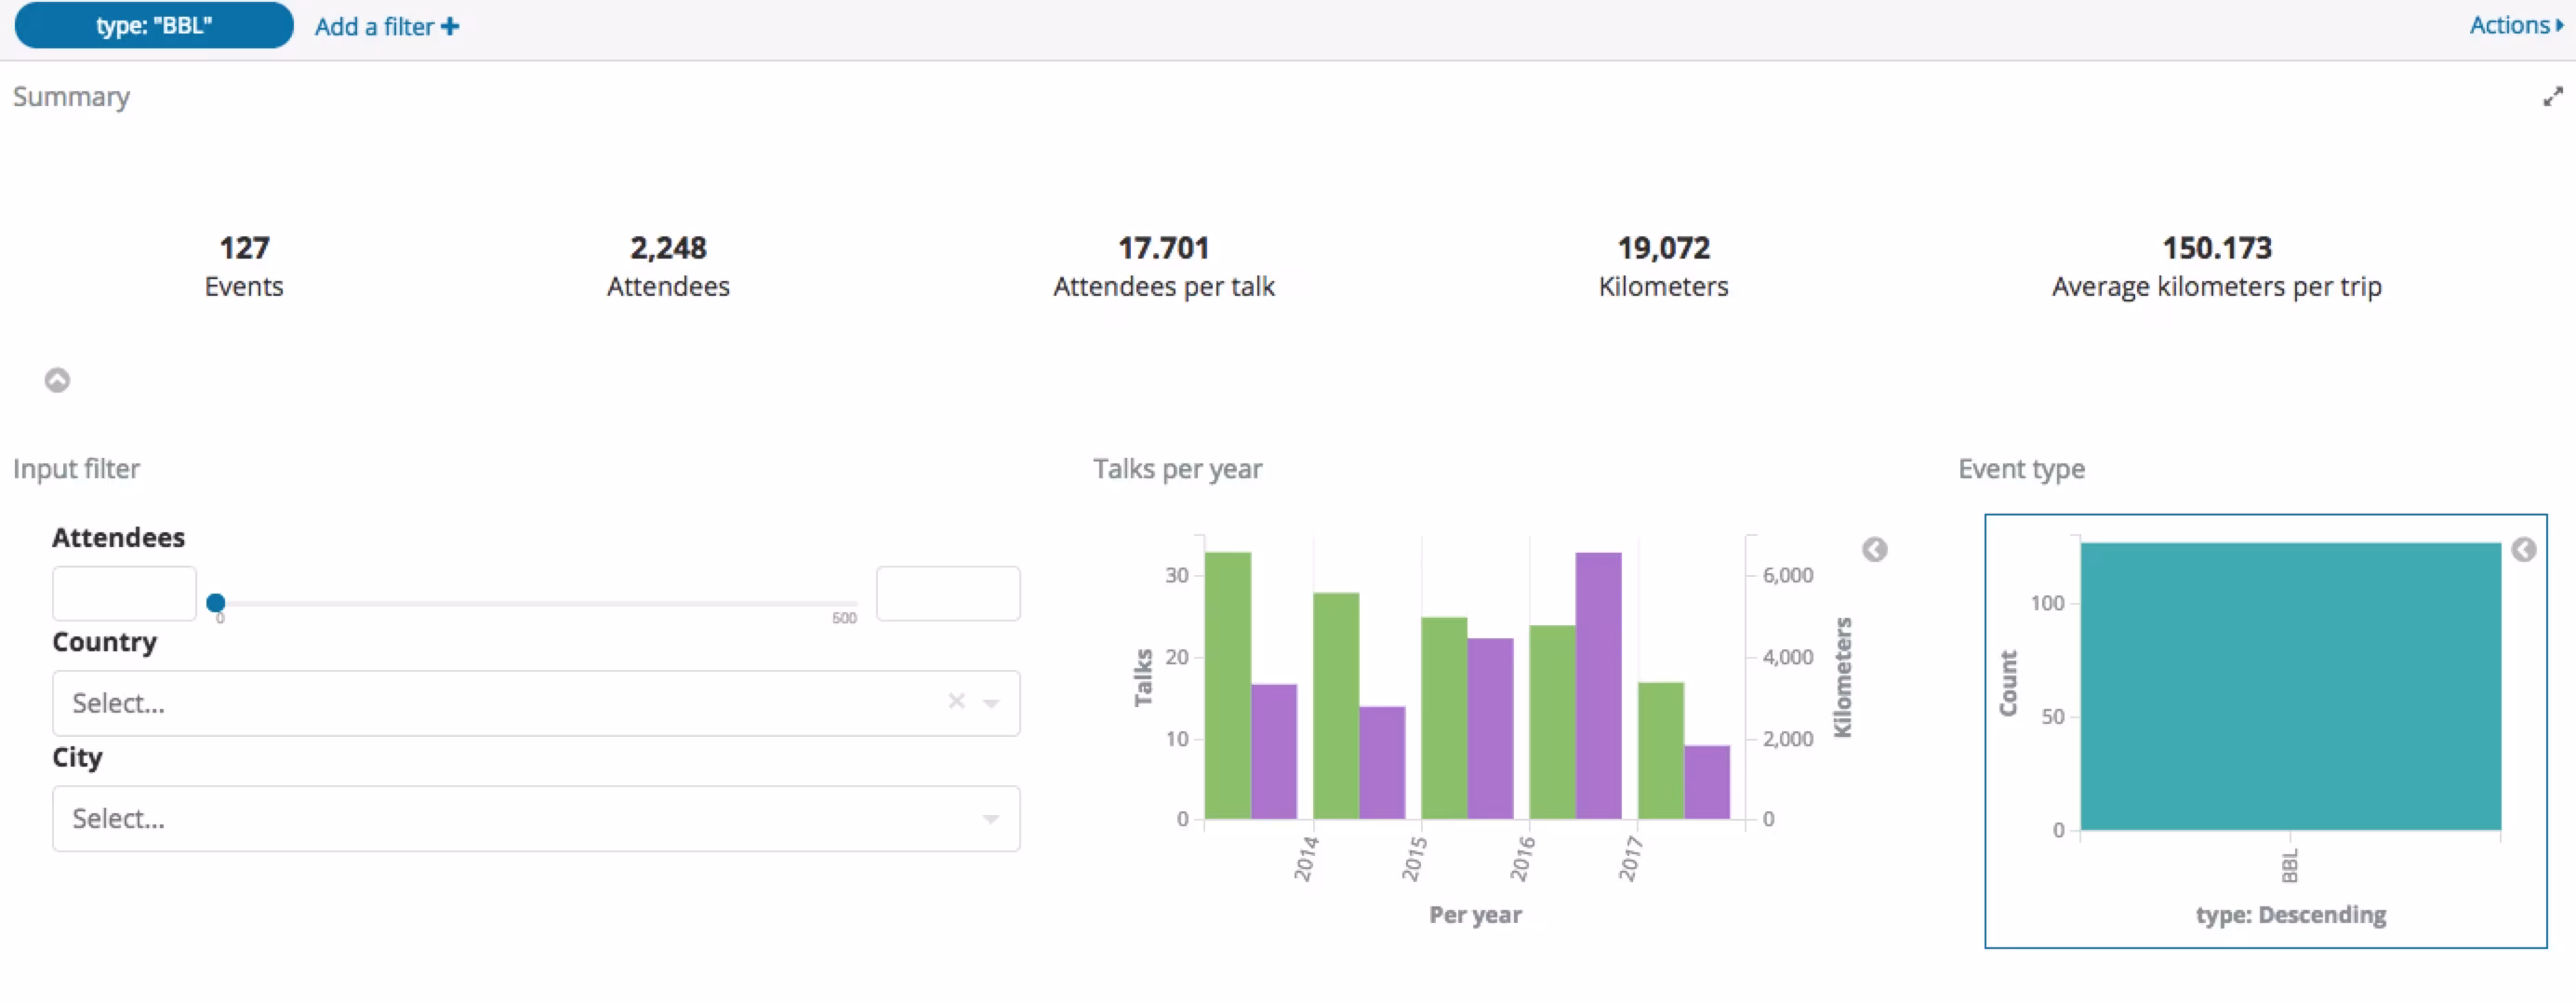
Task: Click the Attendees minimum value input
Action: (124, 594)
